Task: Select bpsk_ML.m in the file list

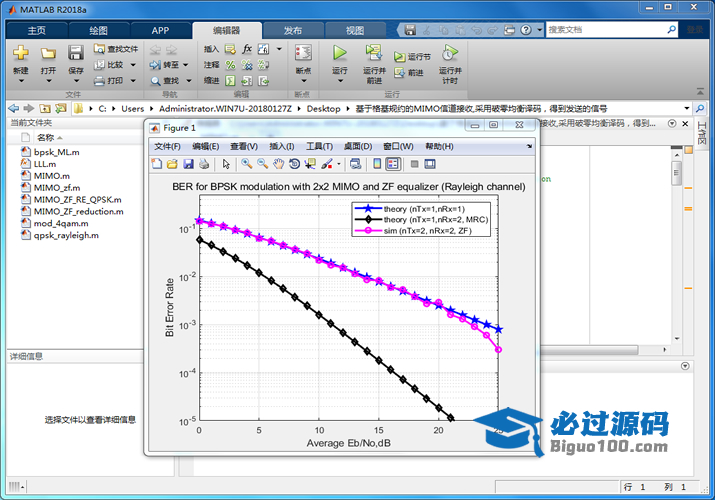Action: pyautogui.click(x=57, y=152)
